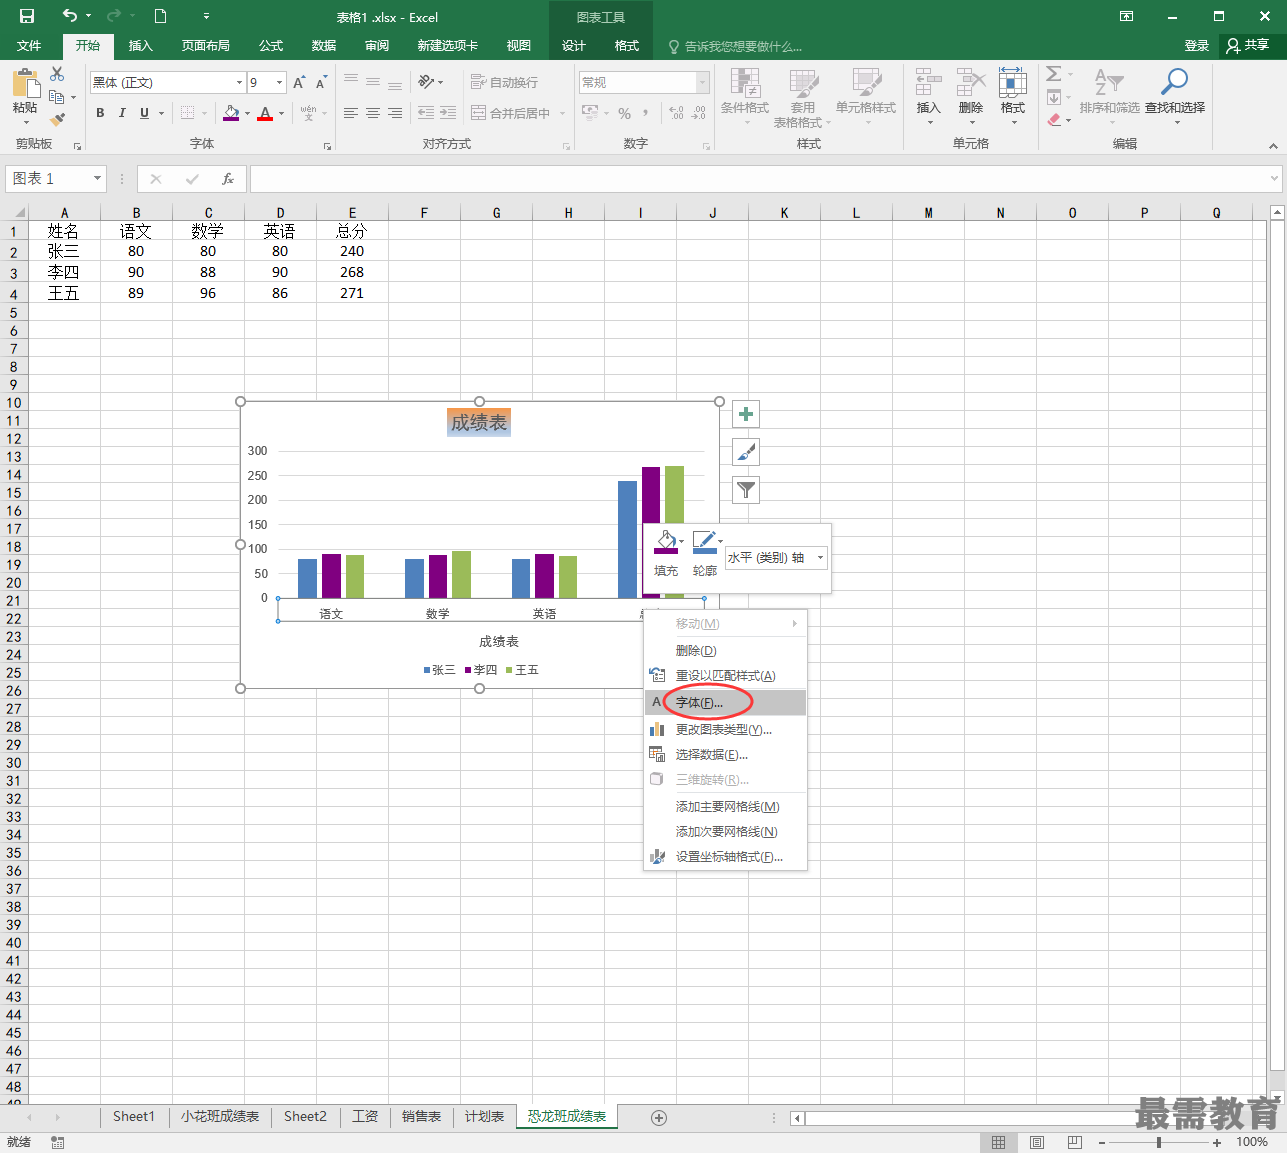Viewport: 1287px width, 1153px height.
Task: Click the chart title 成绩表
Action: point(479,422)
